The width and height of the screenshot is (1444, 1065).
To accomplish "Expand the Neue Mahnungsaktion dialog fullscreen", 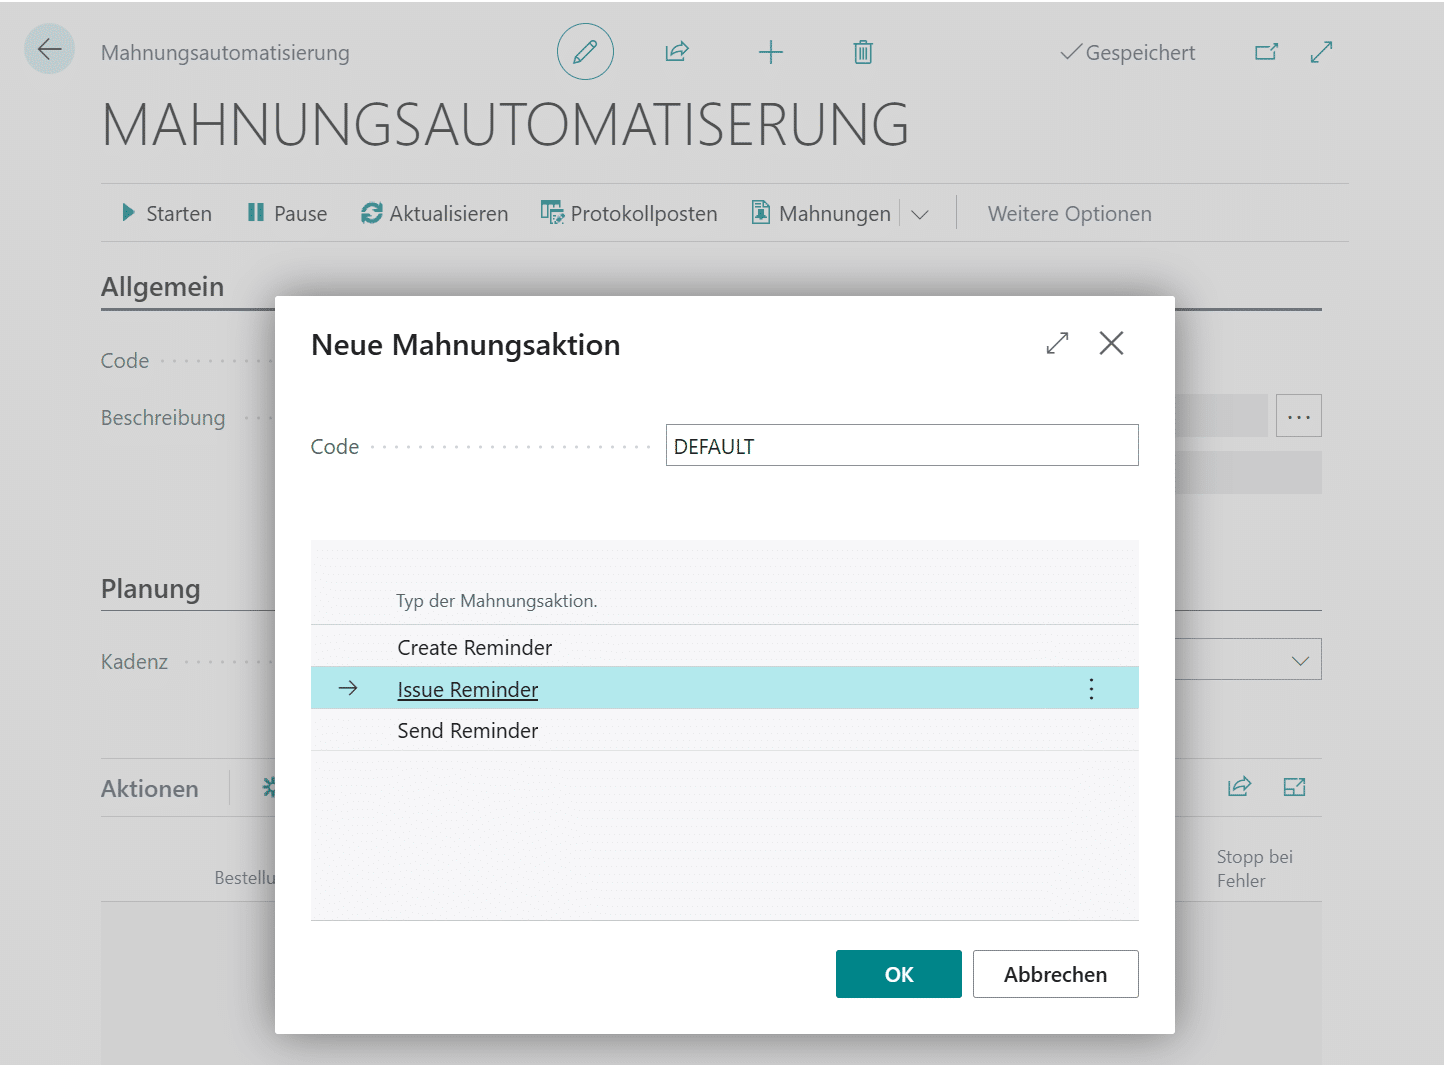I will (x=1057, y=343).
